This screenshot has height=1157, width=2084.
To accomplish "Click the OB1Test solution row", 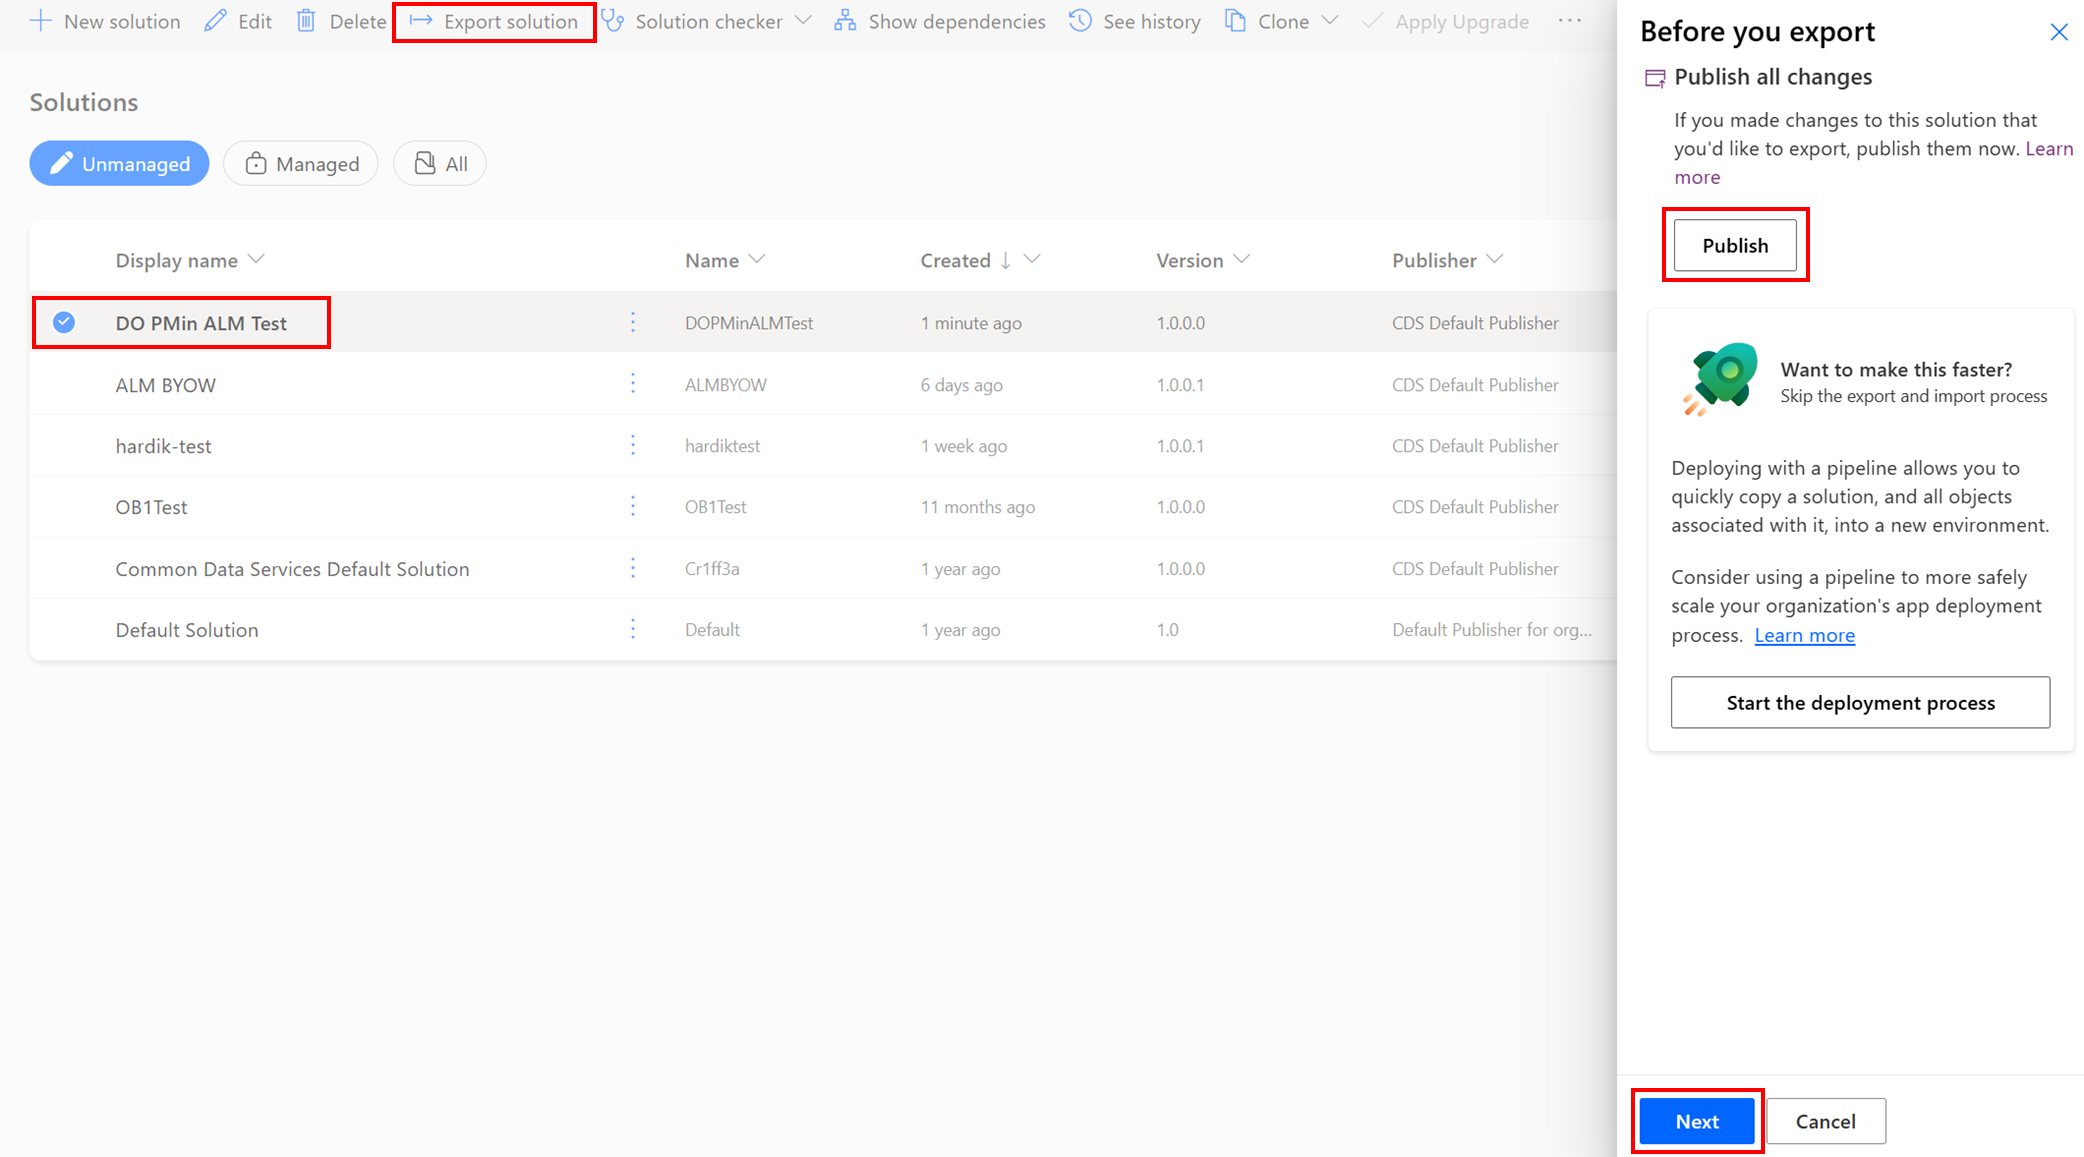I will pos(152,506).
